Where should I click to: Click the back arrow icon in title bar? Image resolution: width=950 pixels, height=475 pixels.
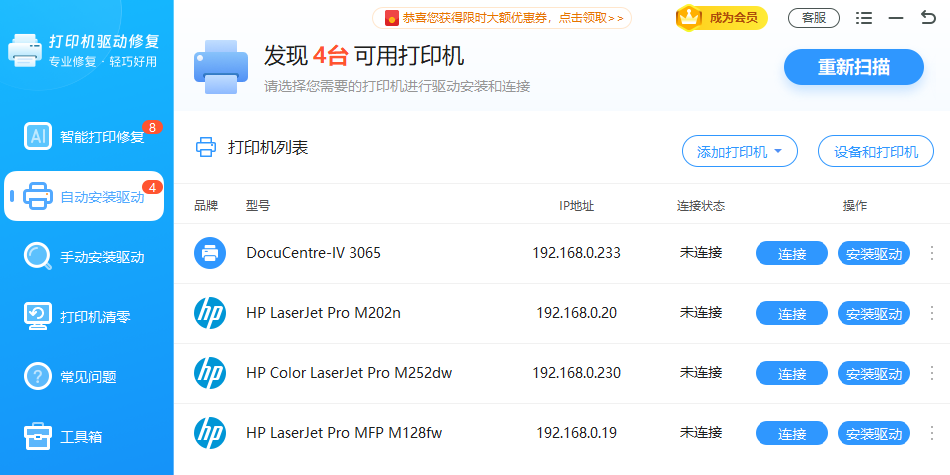click(928, 18)
